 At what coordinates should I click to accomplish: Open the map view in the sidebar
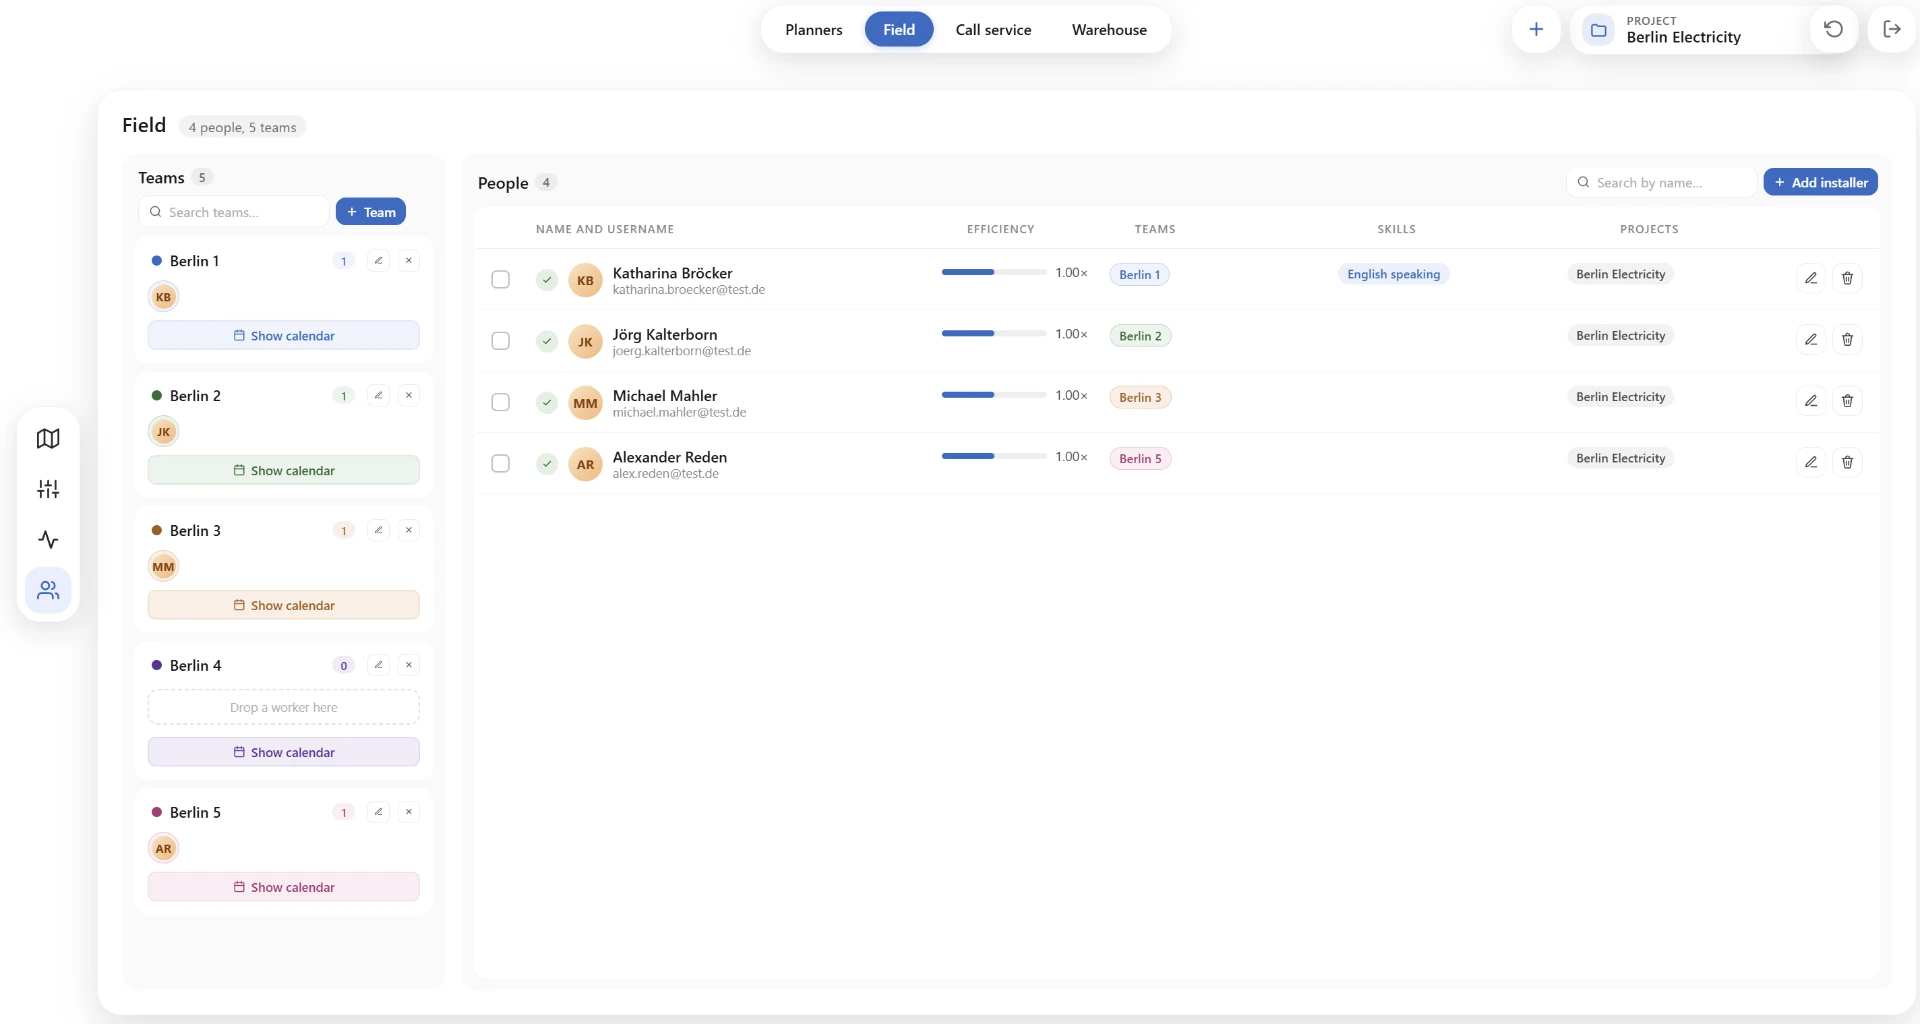point(48,439)
